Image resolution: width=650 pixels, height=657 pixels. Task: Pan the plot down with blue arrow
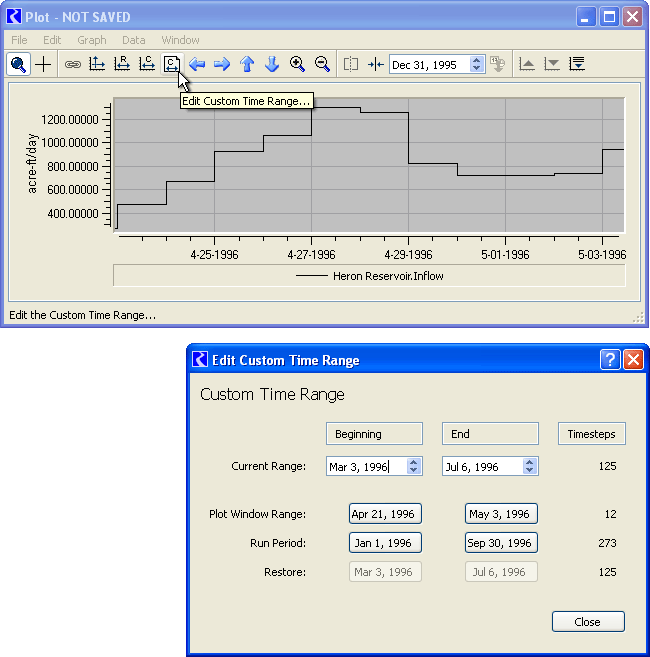click(x=272, y=64)
